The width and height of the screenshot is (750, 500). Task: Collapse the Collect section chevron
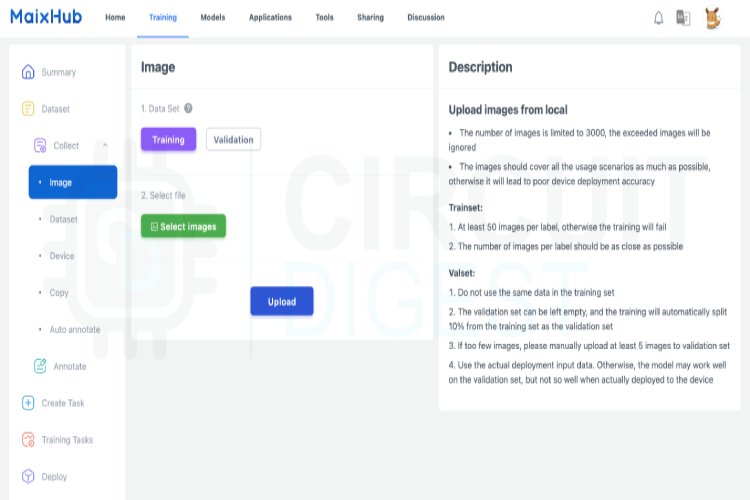click(x=105, y=145)
